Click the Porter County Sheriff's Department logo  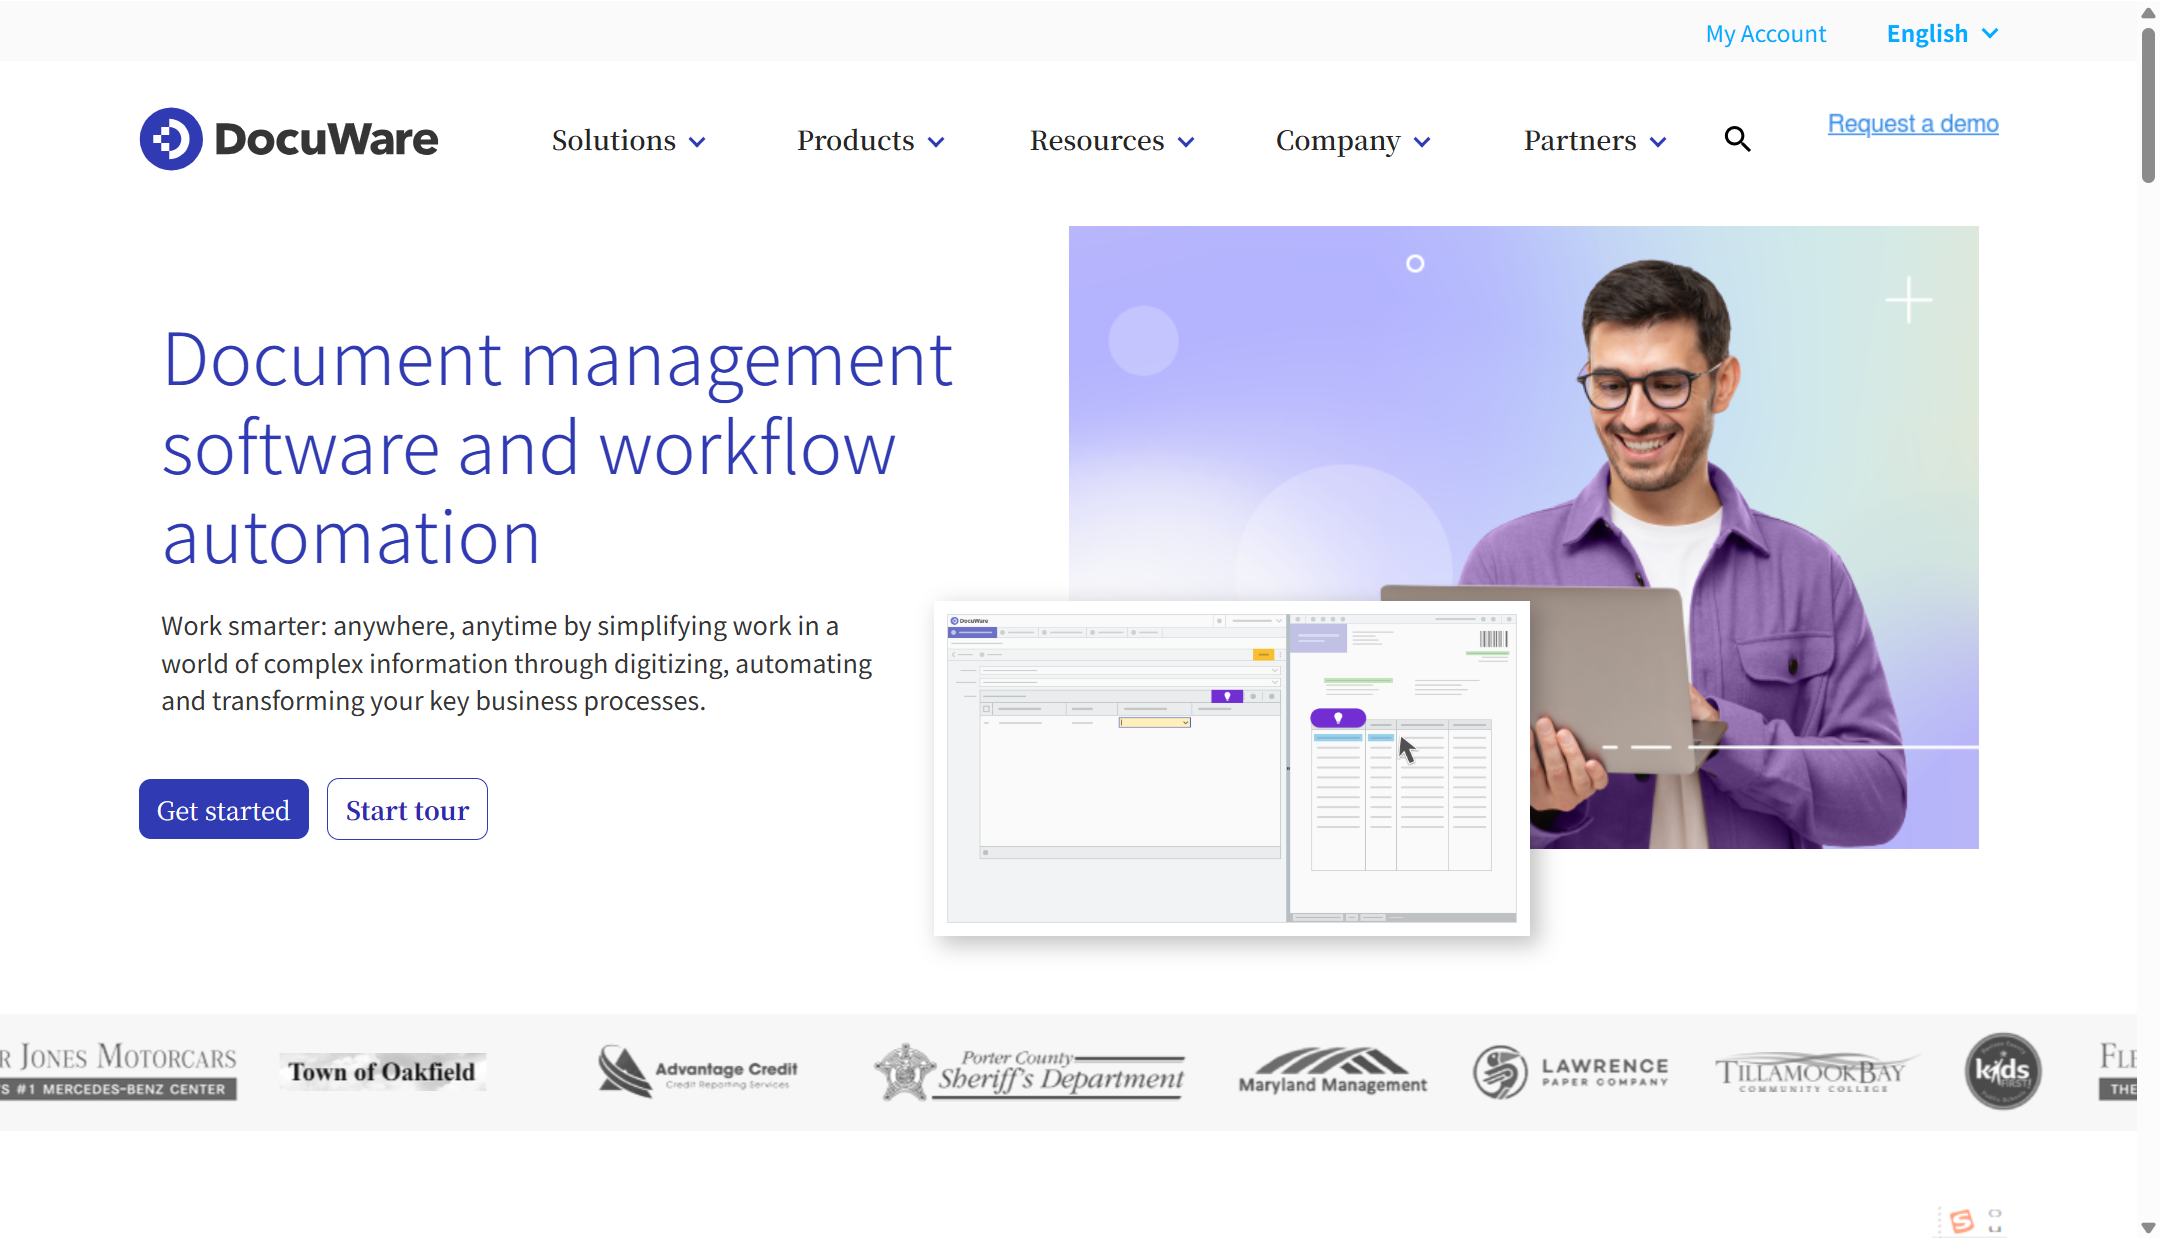(1030, 1073)
